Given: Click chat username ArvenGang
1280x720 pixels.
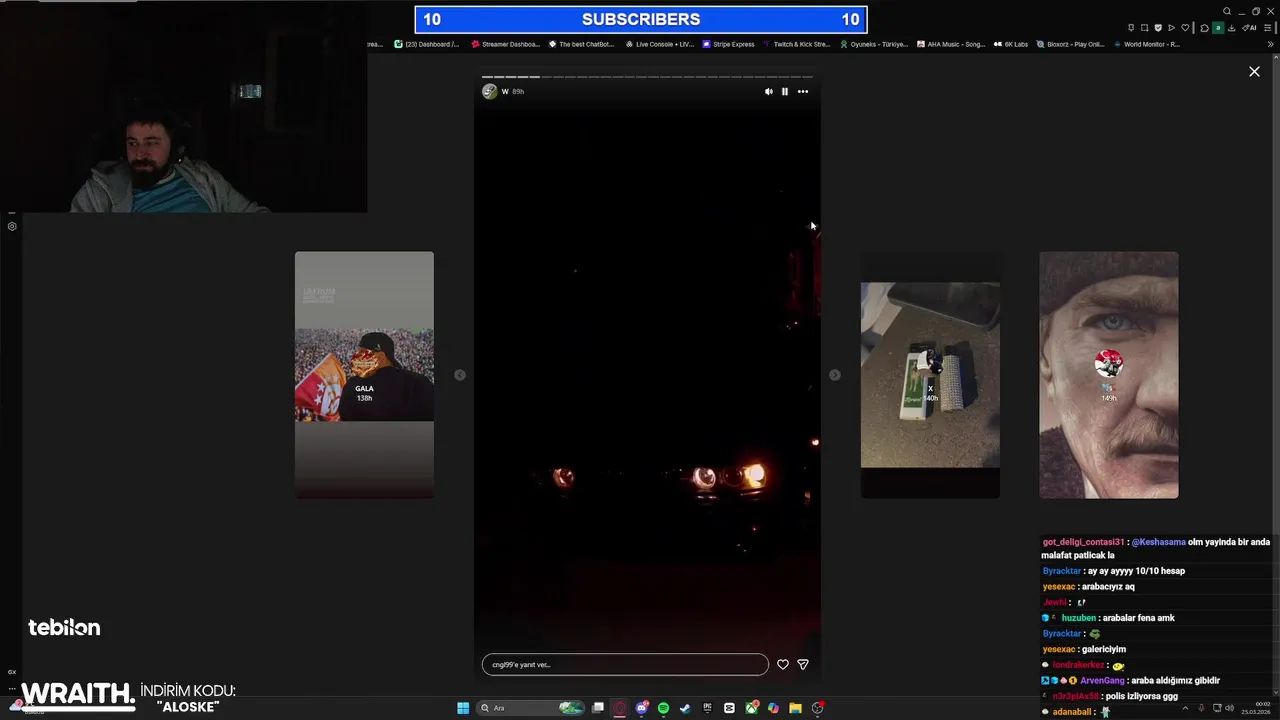Looking at the screenshot, I should (1101, 680).
